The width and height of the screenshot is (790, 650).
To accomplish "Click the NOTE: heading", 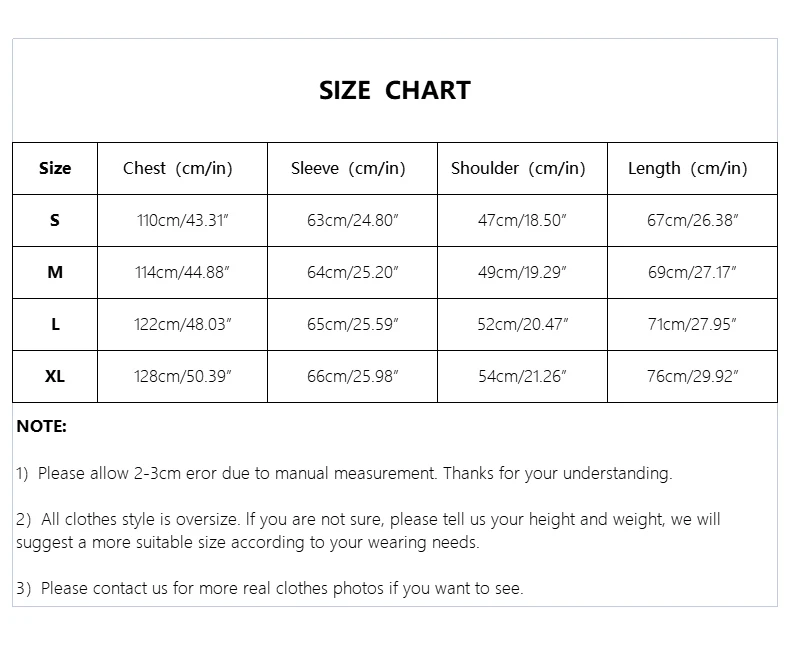I will tap(41, 426).
